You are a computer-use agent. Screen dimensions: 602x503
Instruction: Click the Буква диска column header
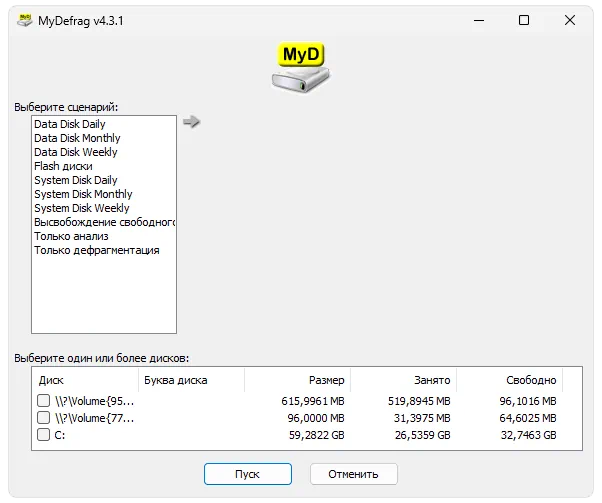(x=191, y=380)
